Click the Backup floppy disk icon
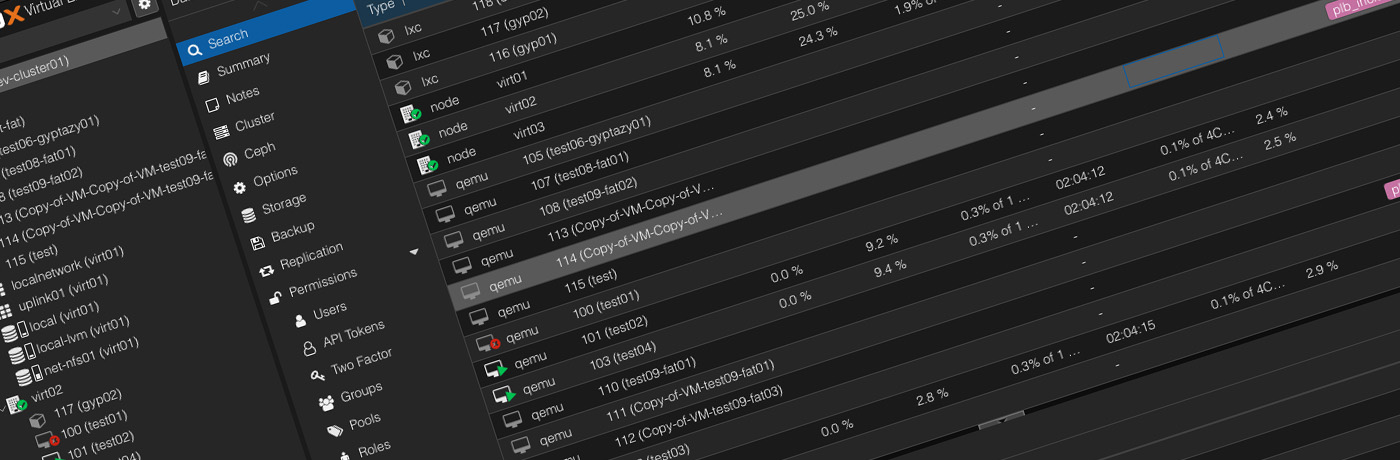 257,241
